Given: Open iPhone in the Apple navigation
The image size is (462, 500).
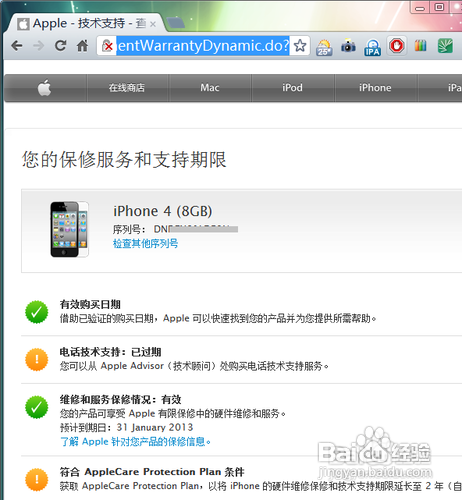Looking at the screenshot, I should click(375, 88).
